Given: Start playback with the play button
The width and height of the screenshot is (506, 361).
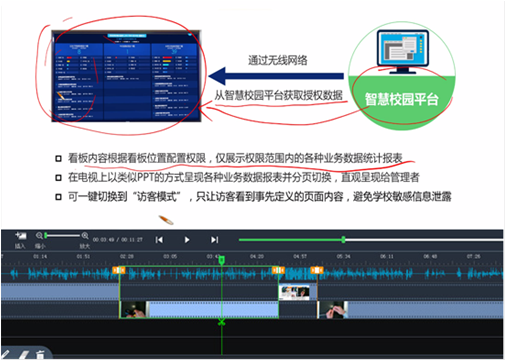Looking at the screenshot, I should (x=187, y=240).
